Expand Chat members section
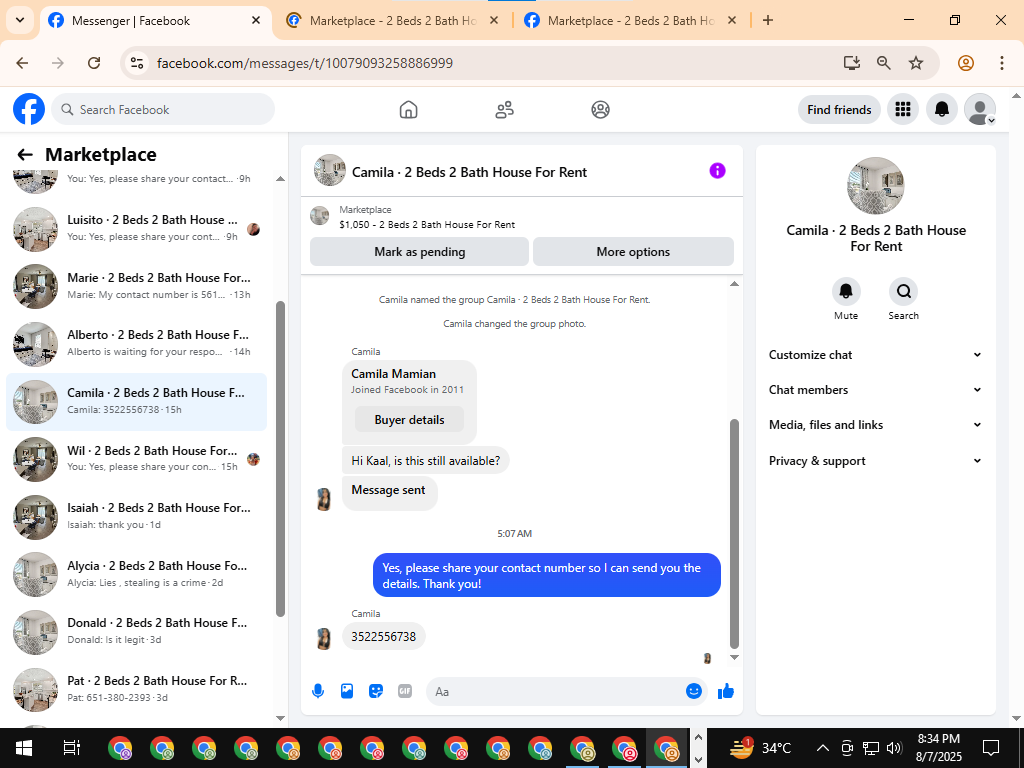 pyautogui.click(x=875, y=390)
